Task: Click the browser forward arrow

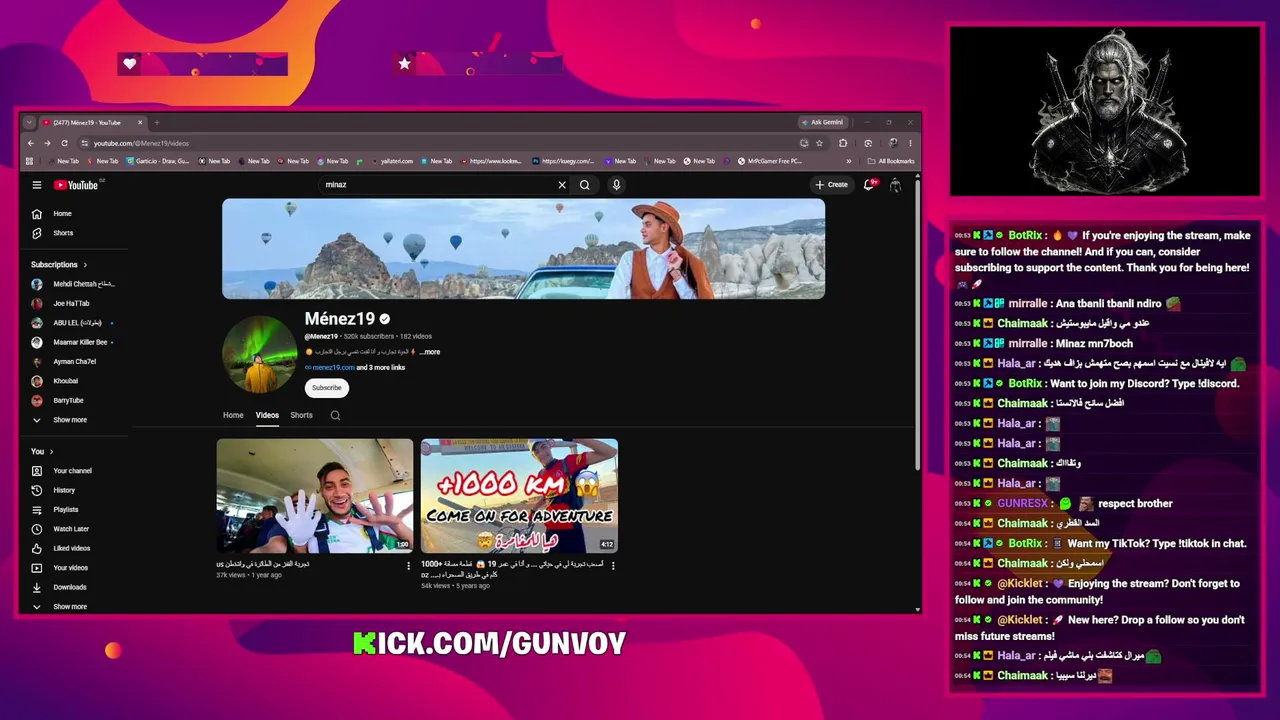Action: point(47,143)
